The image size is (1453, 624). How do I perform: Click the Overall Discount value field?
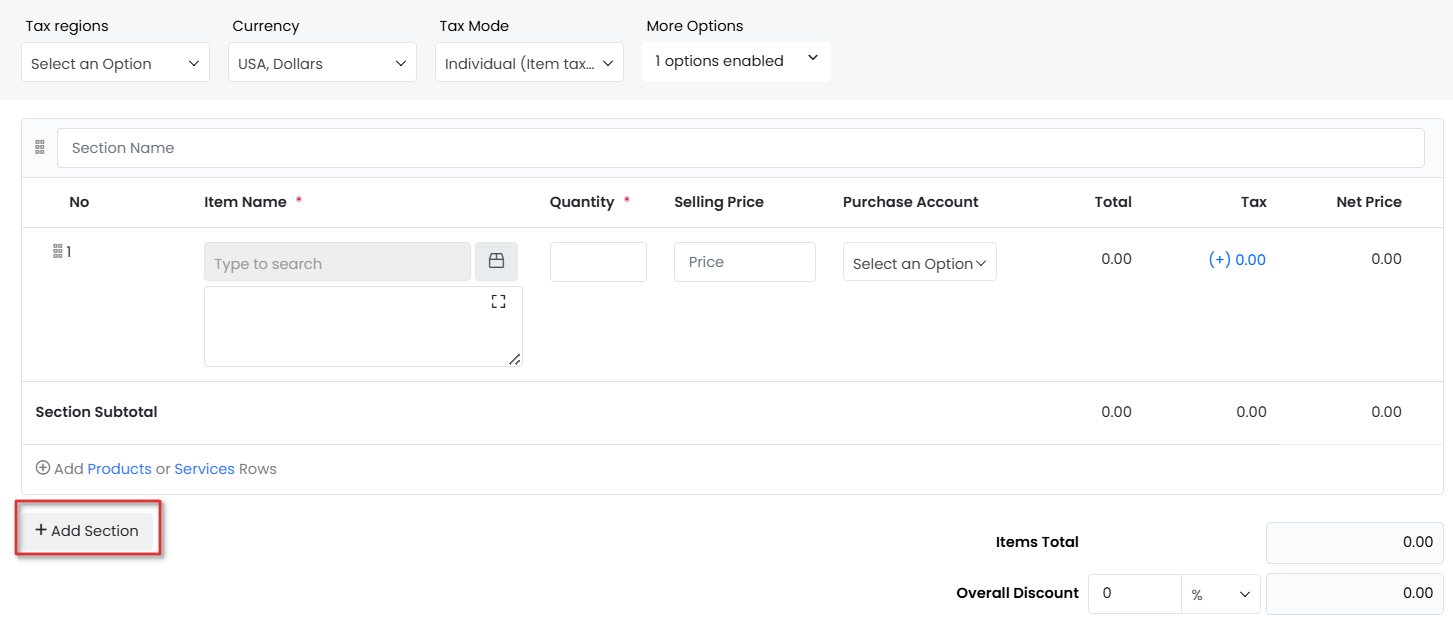tap(1134, 594)
